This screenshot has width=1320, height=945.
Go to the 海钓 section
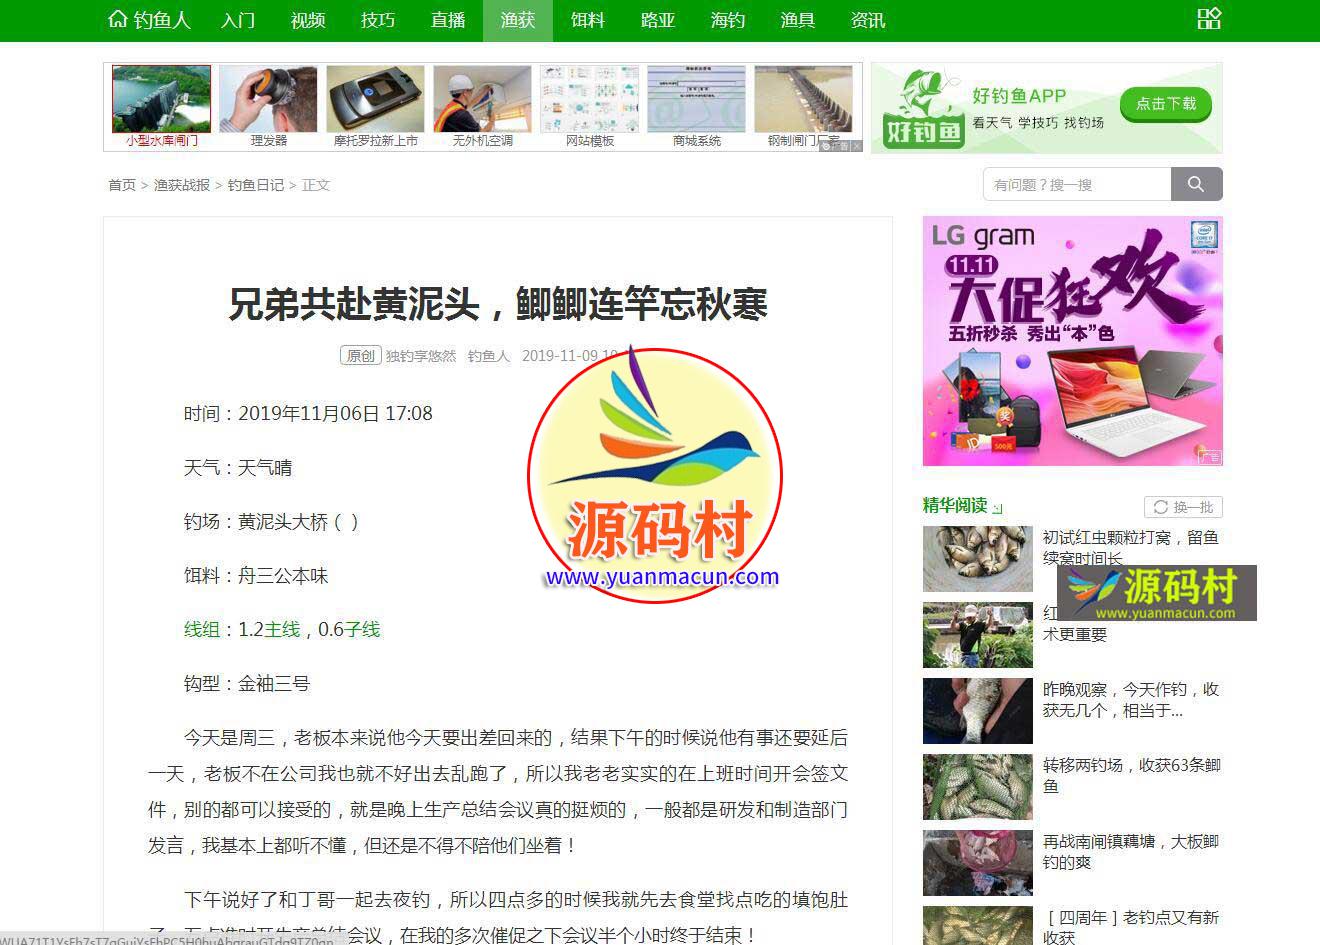727,20
